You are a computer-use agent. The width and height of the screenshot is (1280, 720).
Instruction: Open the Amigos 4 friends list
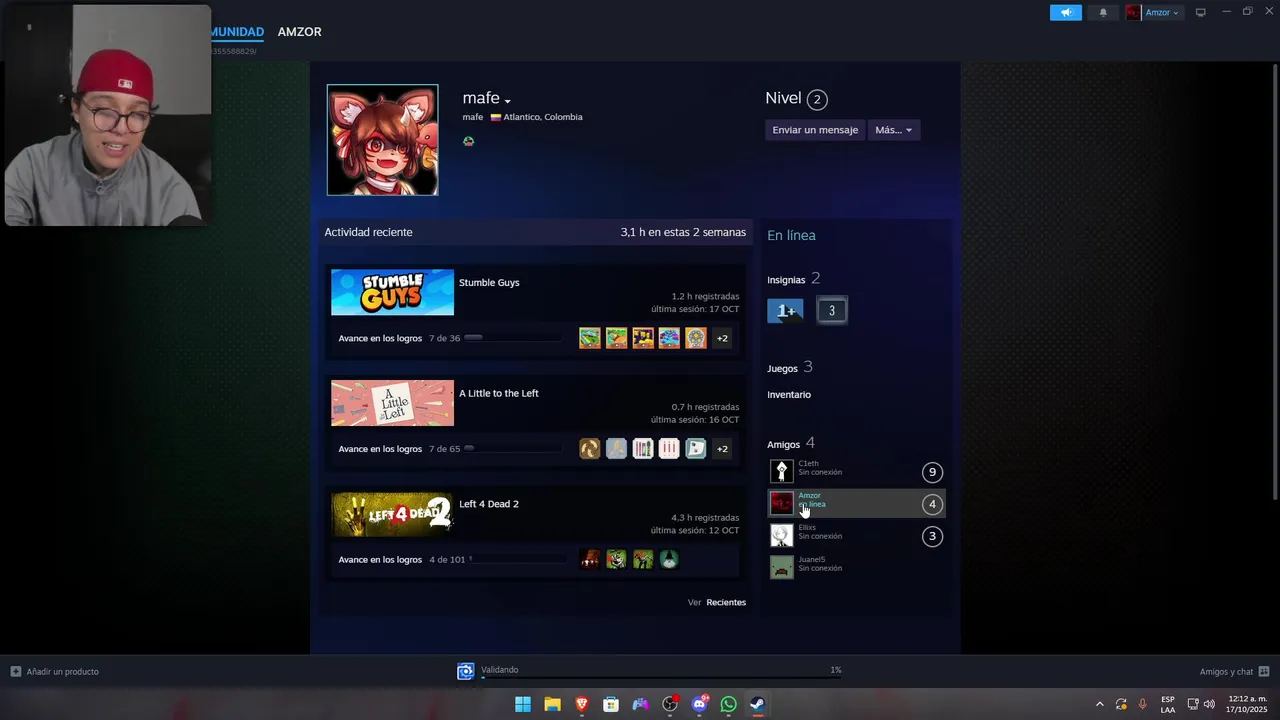[790, 444]
